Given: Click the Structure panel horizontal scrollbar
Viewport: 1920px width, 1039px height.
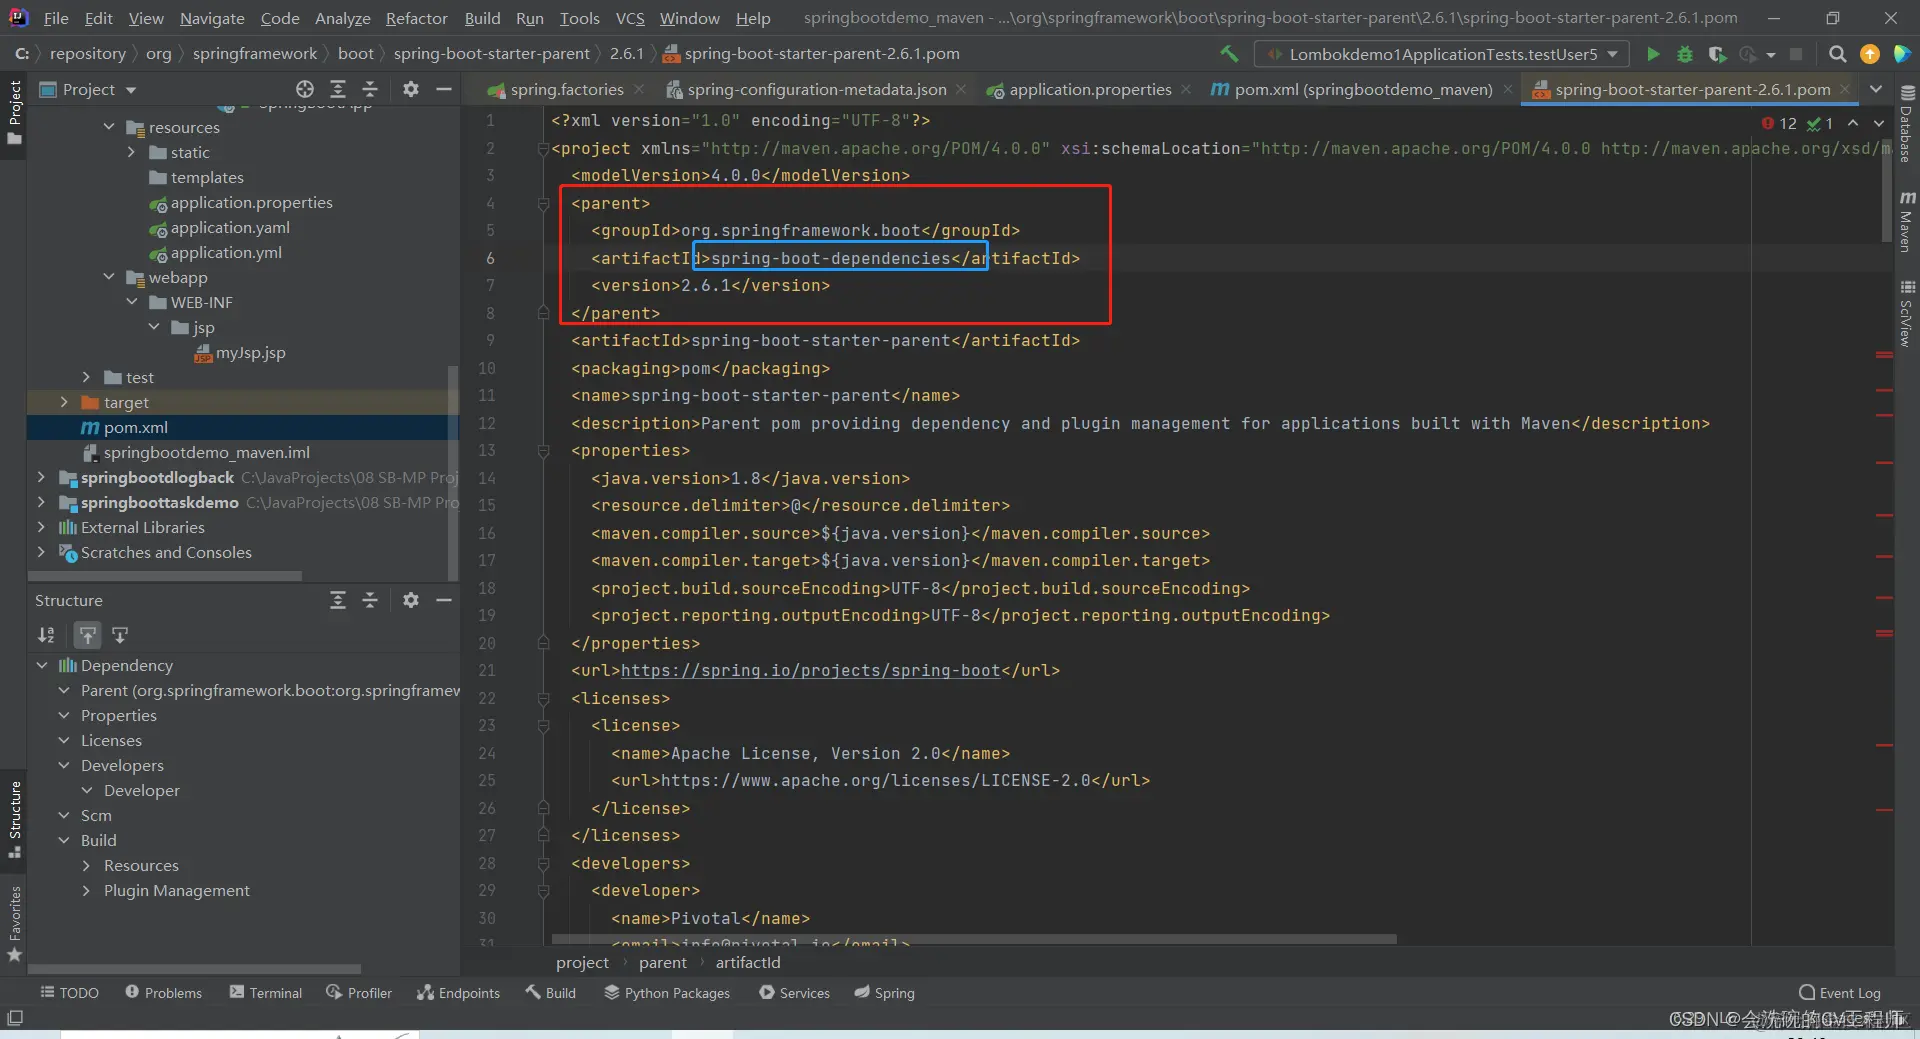Looking at the screenshot, I should point(194,968).
